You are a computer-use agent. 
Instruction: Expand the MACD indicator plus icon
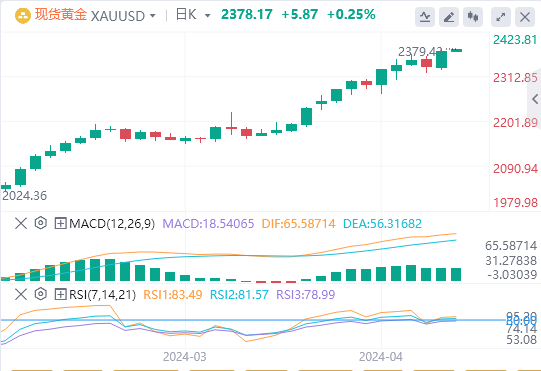coord(60,223)
